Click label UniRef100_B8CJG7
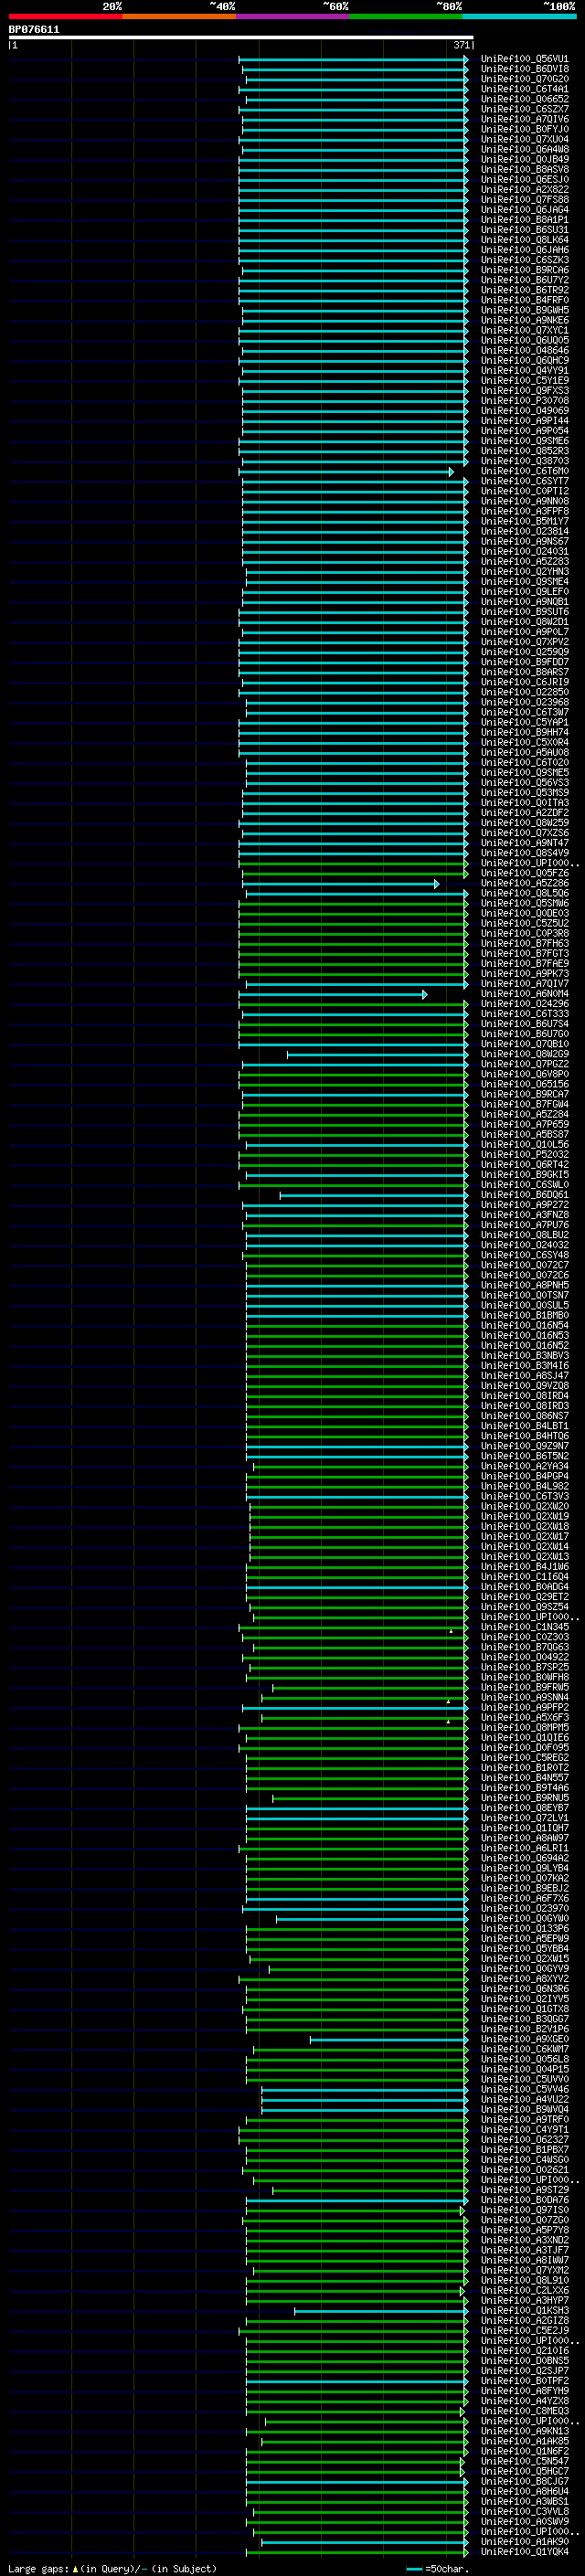The height and width of the screenshot is (2576, 585). pyautogui.click(x=525, y=2481)
